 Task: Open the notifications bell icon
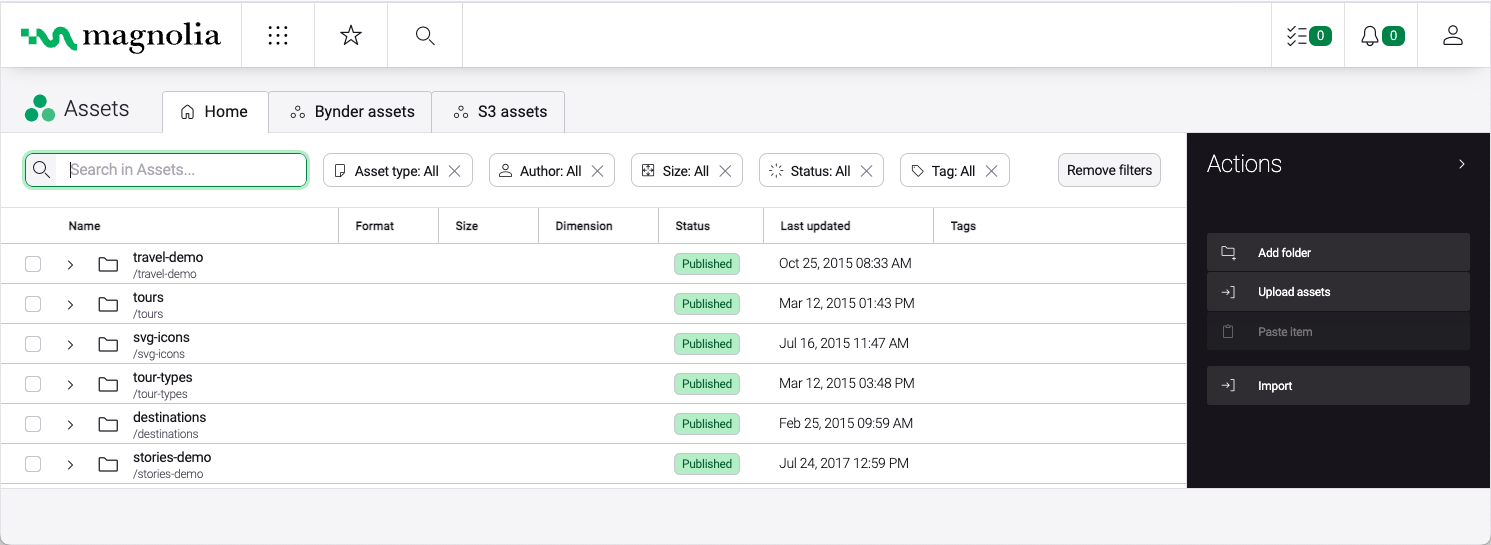[x=1381, y=36]
